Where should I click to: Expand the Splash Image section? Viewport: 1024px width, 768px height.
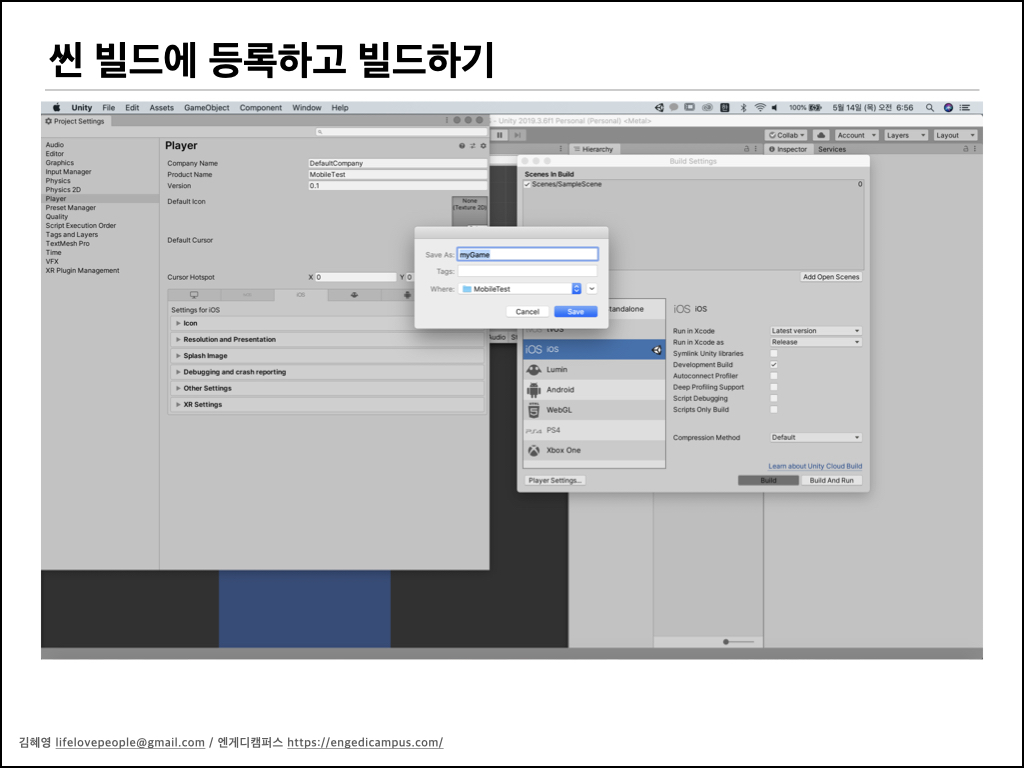tap(178, 356)
